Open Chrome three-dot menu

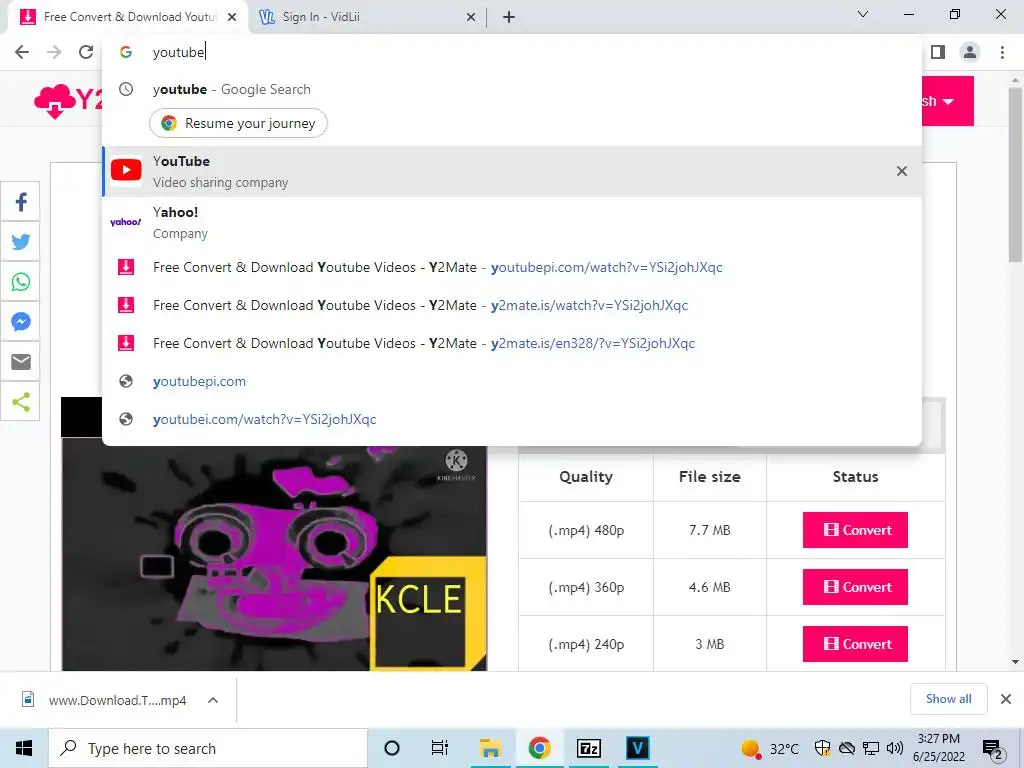[x=1002, y=52]
